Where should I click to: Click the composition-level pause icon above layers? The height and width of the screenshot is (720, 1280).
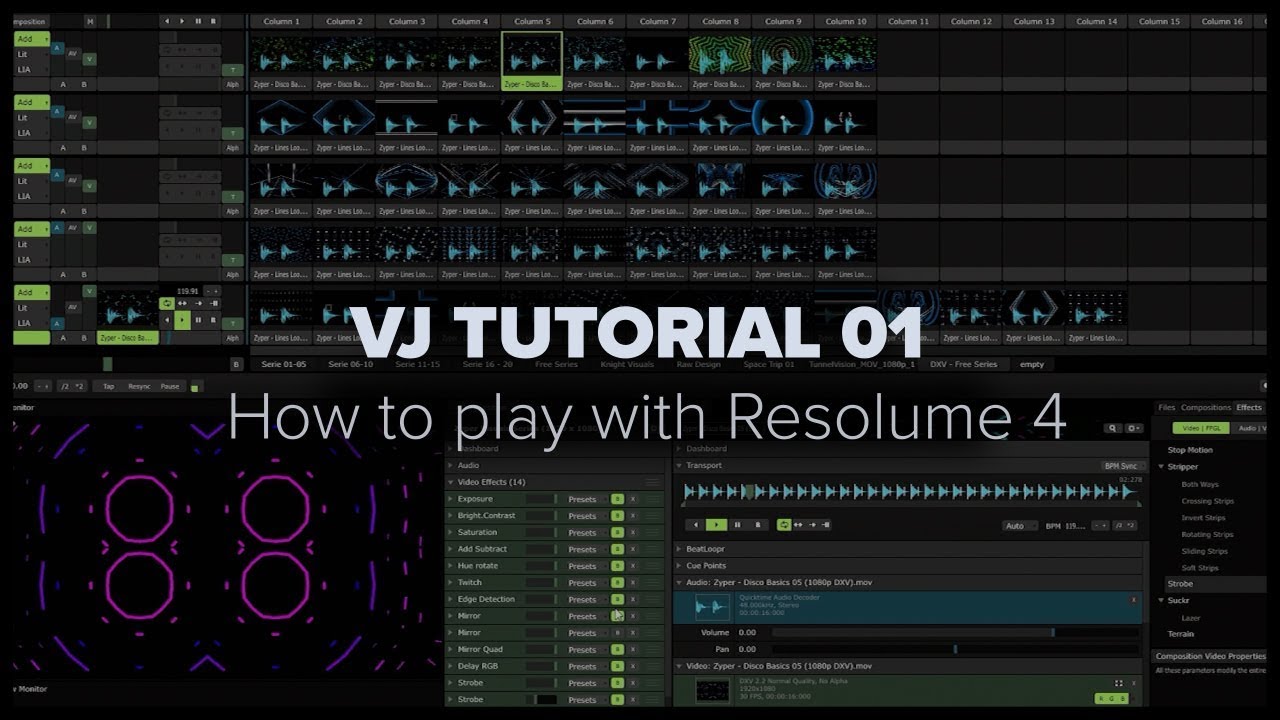pyautogui.click(x=198, y=21)
